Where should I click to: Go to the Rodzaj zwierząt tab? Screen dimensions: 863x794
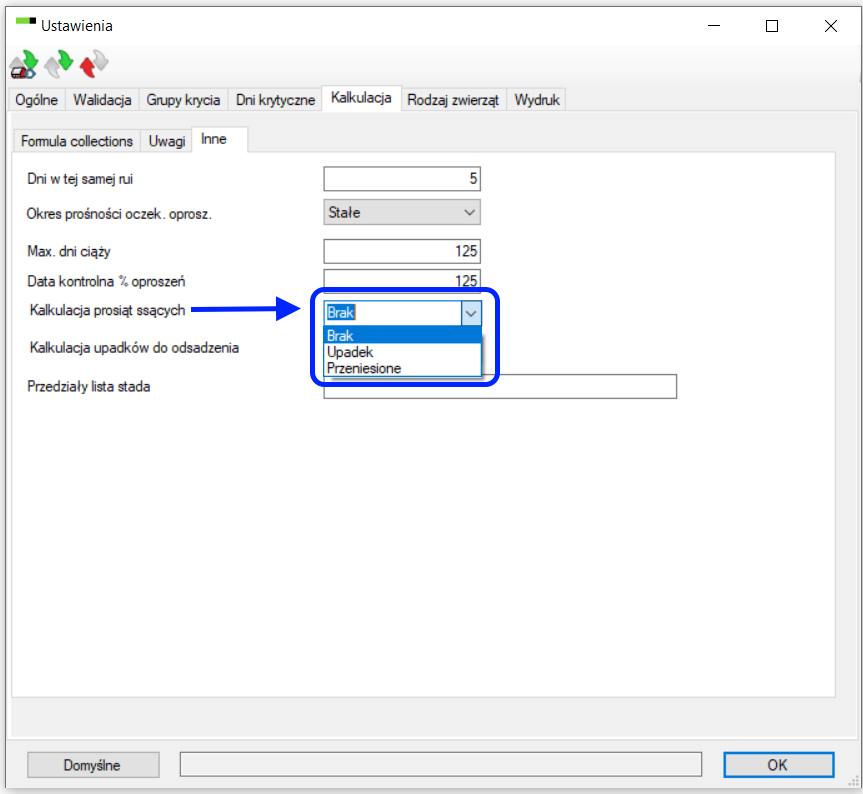(x=453, y=100)
